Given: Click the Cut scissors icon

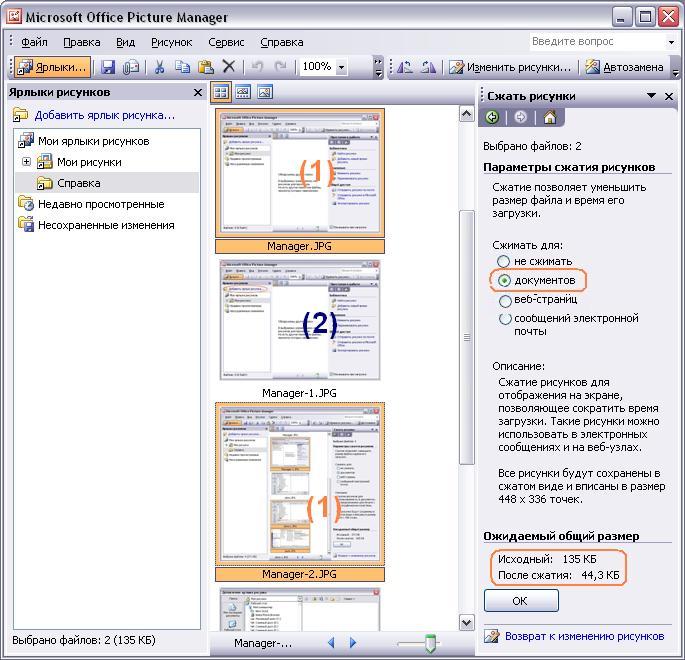Looking at the screenshot, I should click(159, 67).
